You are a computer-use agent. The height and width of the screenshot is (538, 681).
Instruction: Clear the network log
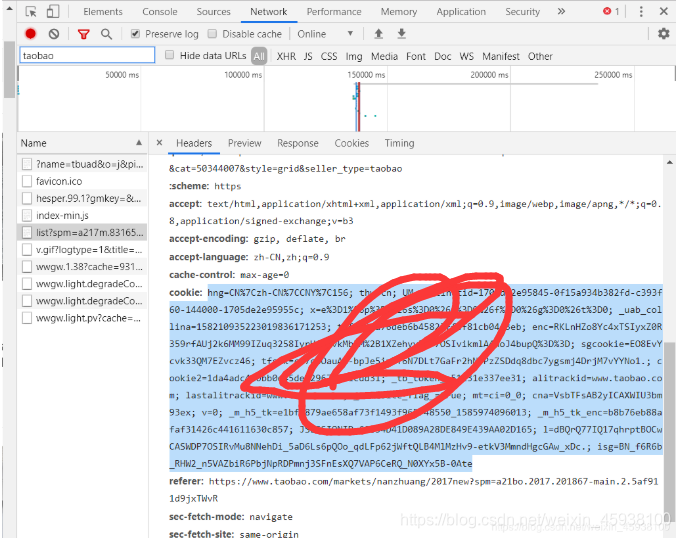click(x=54, y=34)
